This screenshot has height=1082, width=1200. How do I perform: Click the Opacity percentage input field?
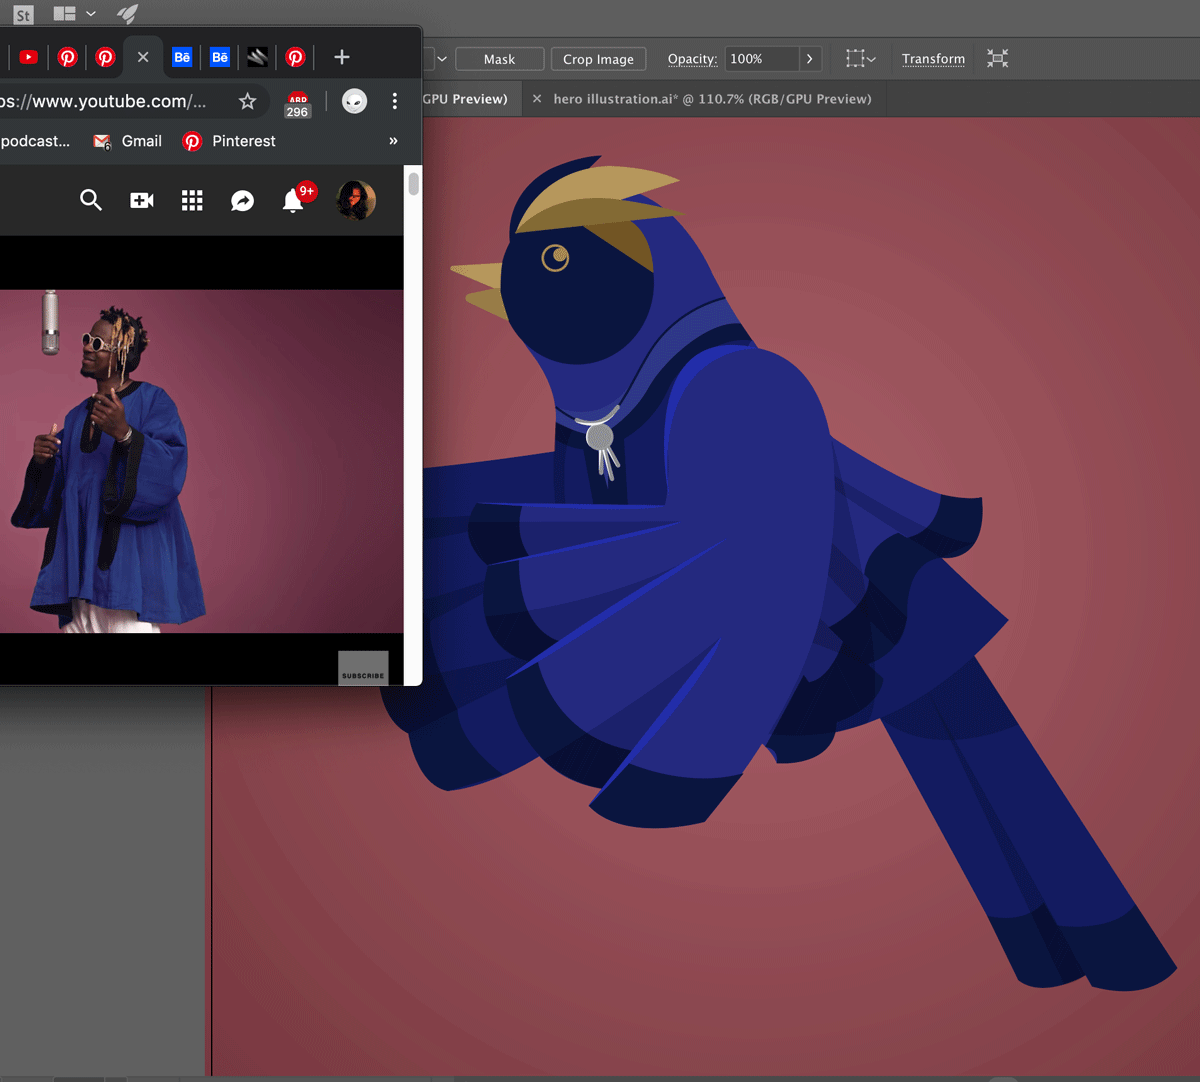coord(760,59)
